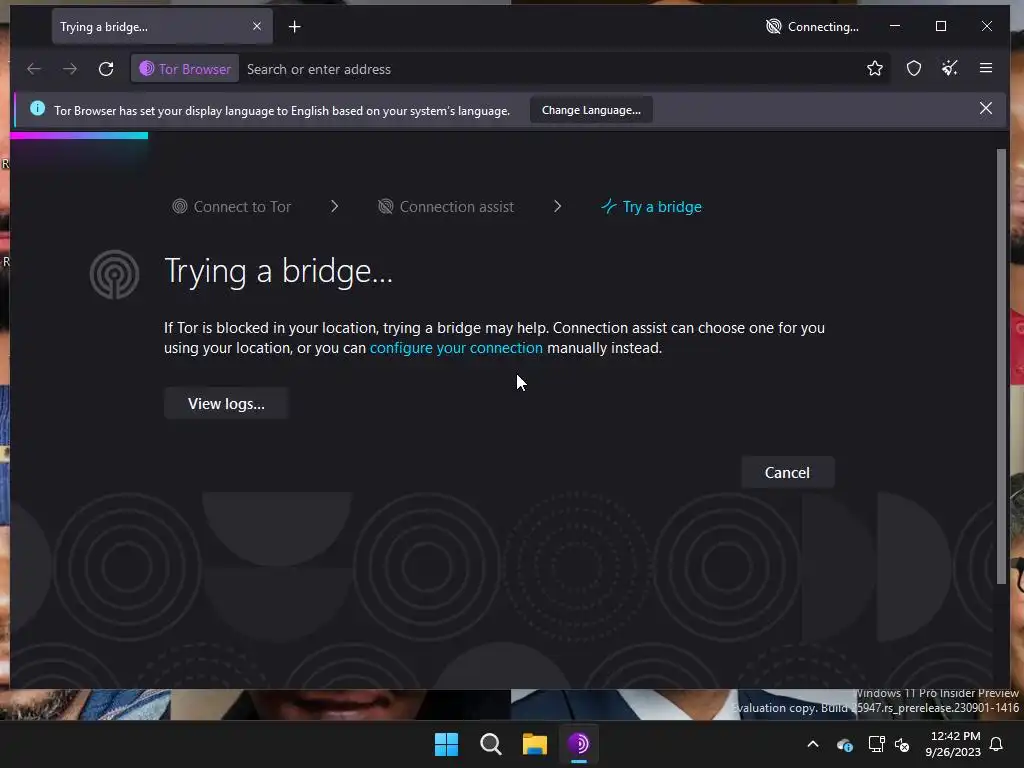Show hidden system tray icons
The width and height of the screenshot is (1024, 768).
click(x=813, y=744)
